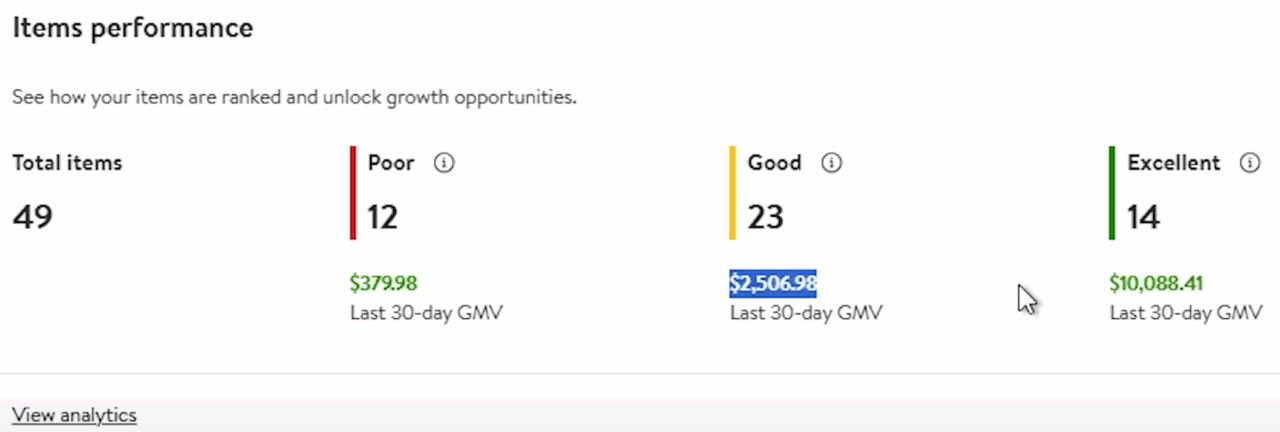Open the View analytics link
Screen dimensions: 1280x432
pyautogui.click(x=74, y=415)
